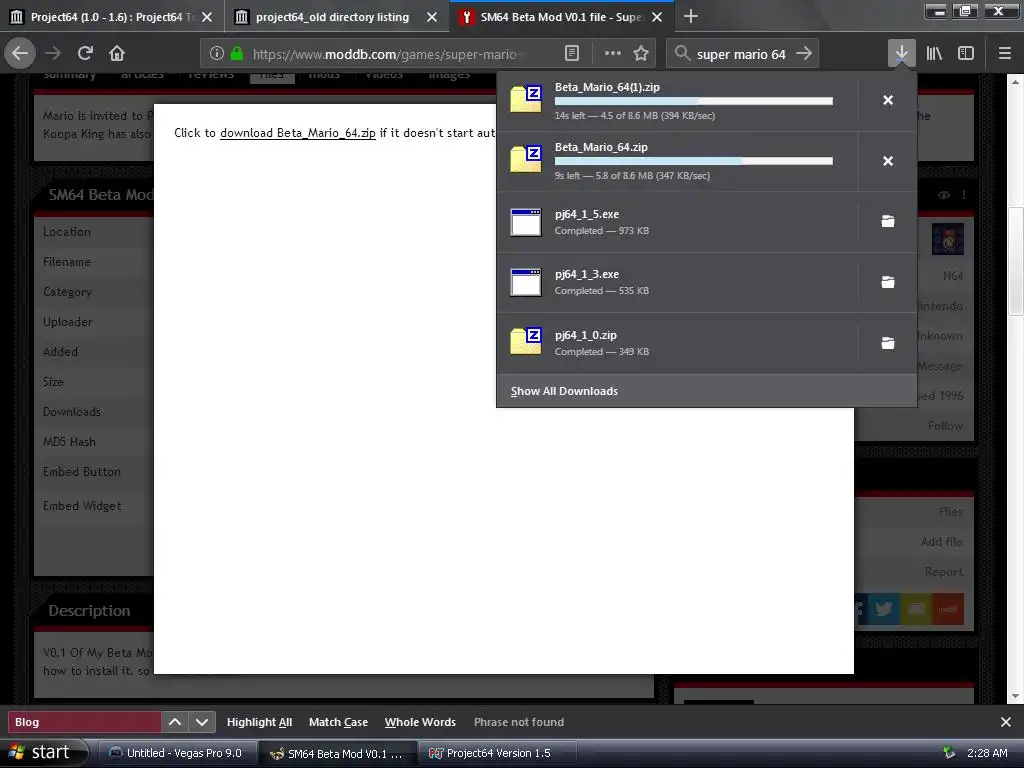Click scrollbar up arrow
Image resolution: width=1024 pixels, height=768 pixels.
pos(1016,82)
